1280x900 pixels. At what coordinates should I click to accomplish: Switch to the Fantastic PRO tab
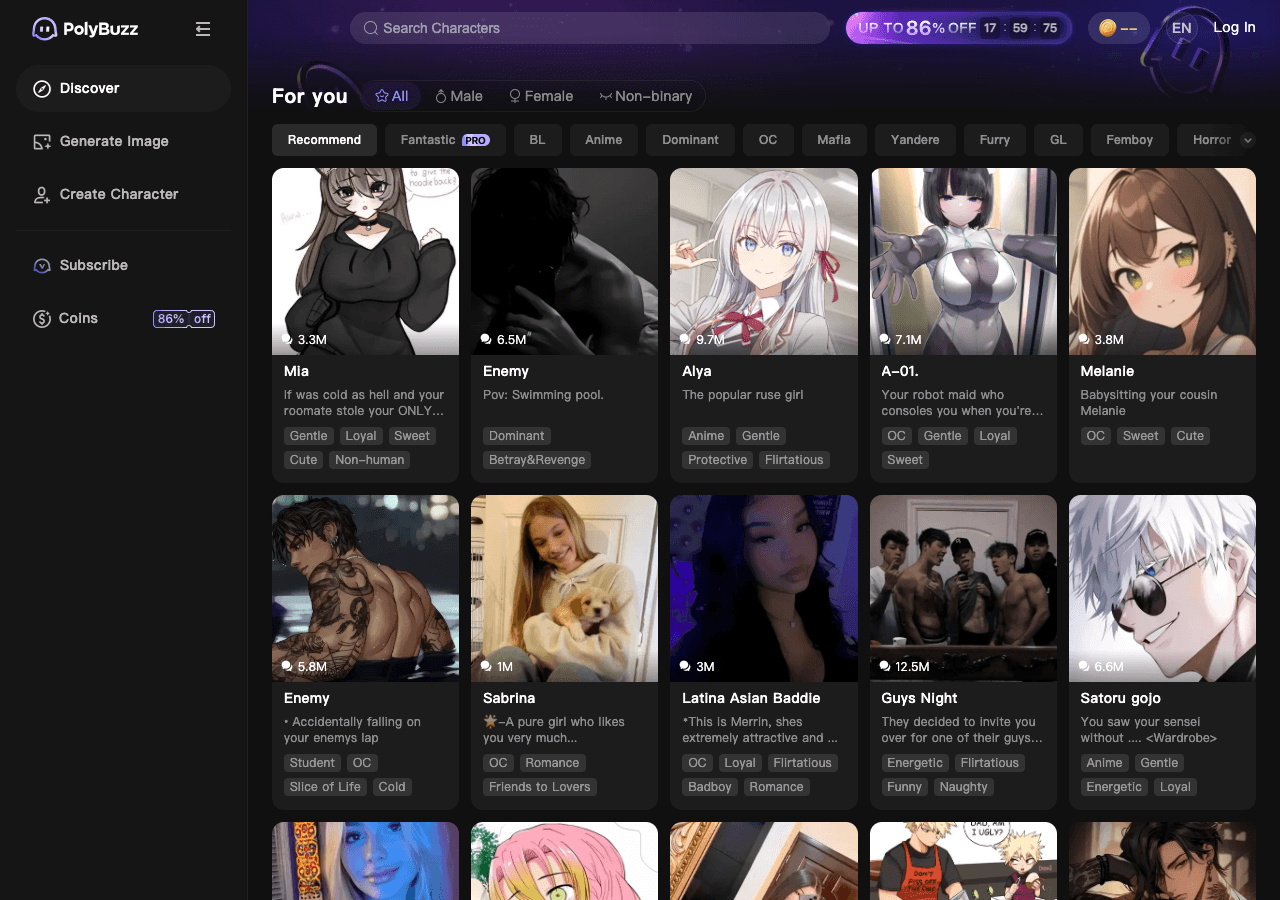click(x=444, y=140)
